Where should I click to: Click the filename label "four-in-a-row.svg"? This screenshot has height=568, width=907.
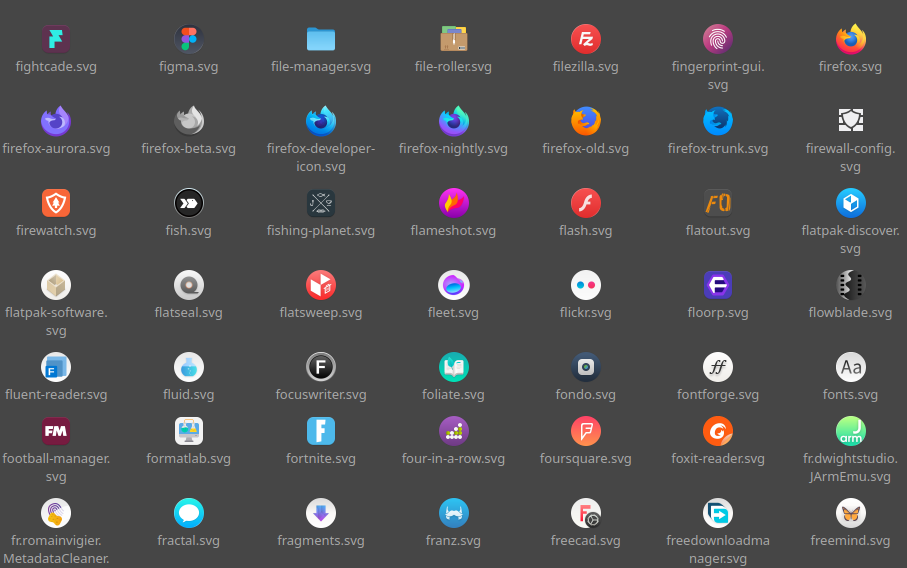454,459
